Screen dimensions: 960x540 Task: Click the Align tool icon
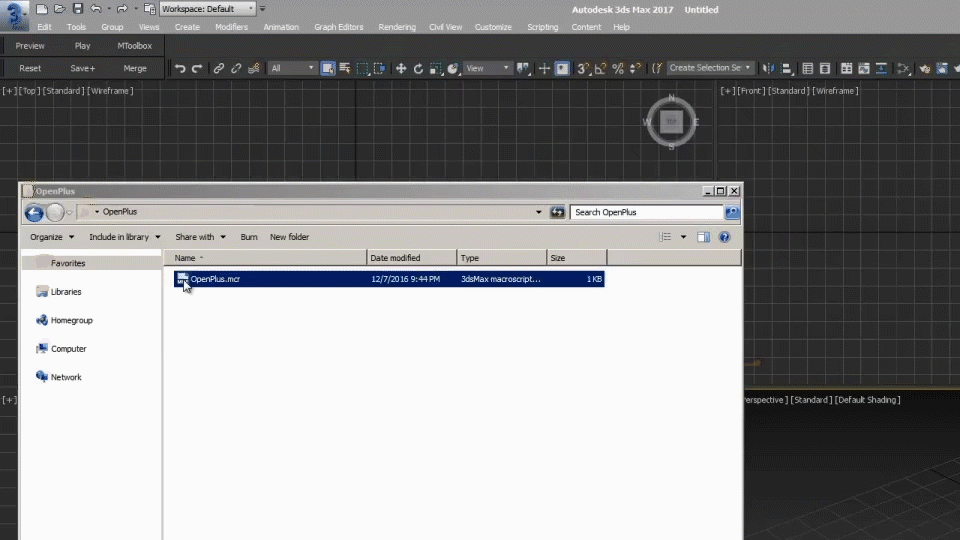[x=786, y=69]
